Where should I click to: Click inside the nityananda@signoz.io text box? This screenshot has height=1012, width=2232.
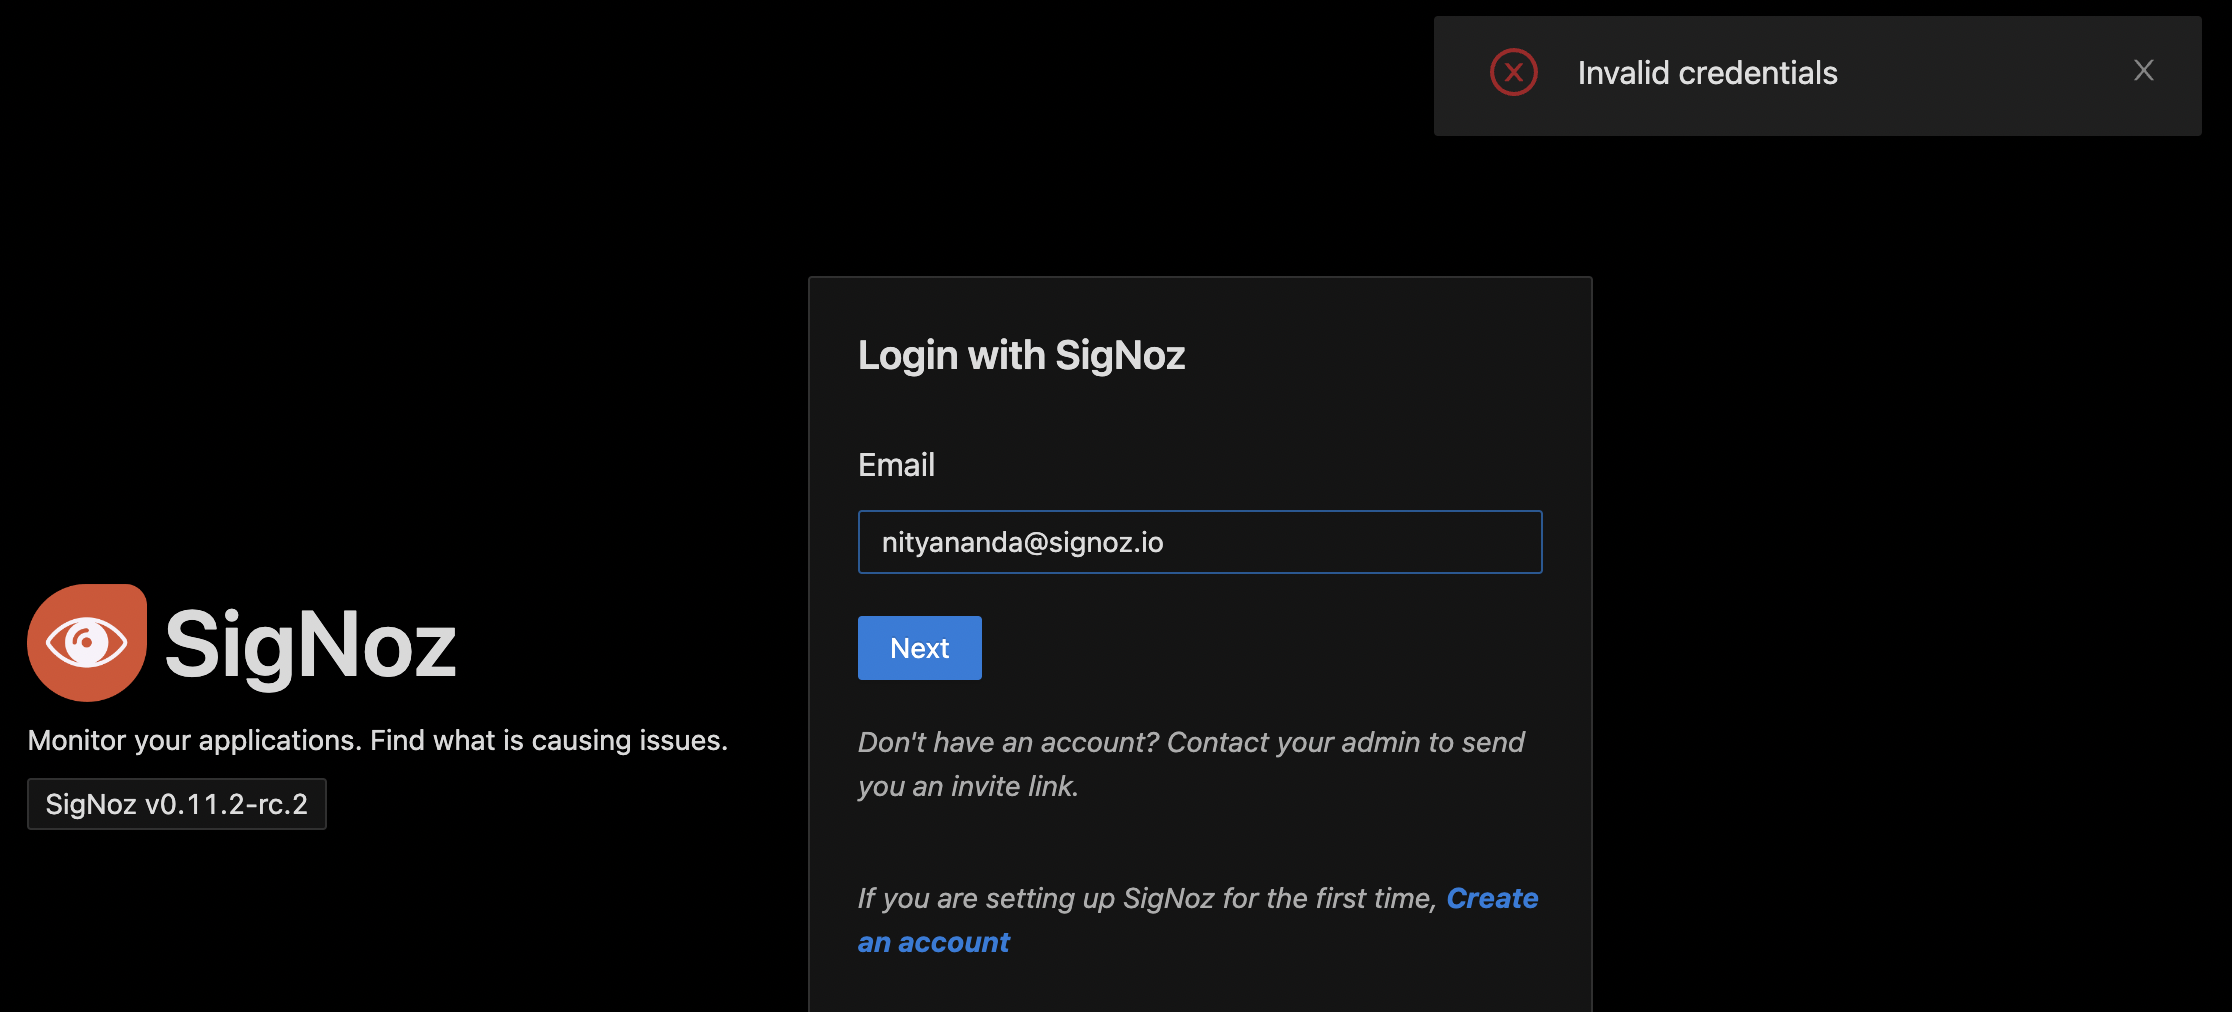[1199, 541]
